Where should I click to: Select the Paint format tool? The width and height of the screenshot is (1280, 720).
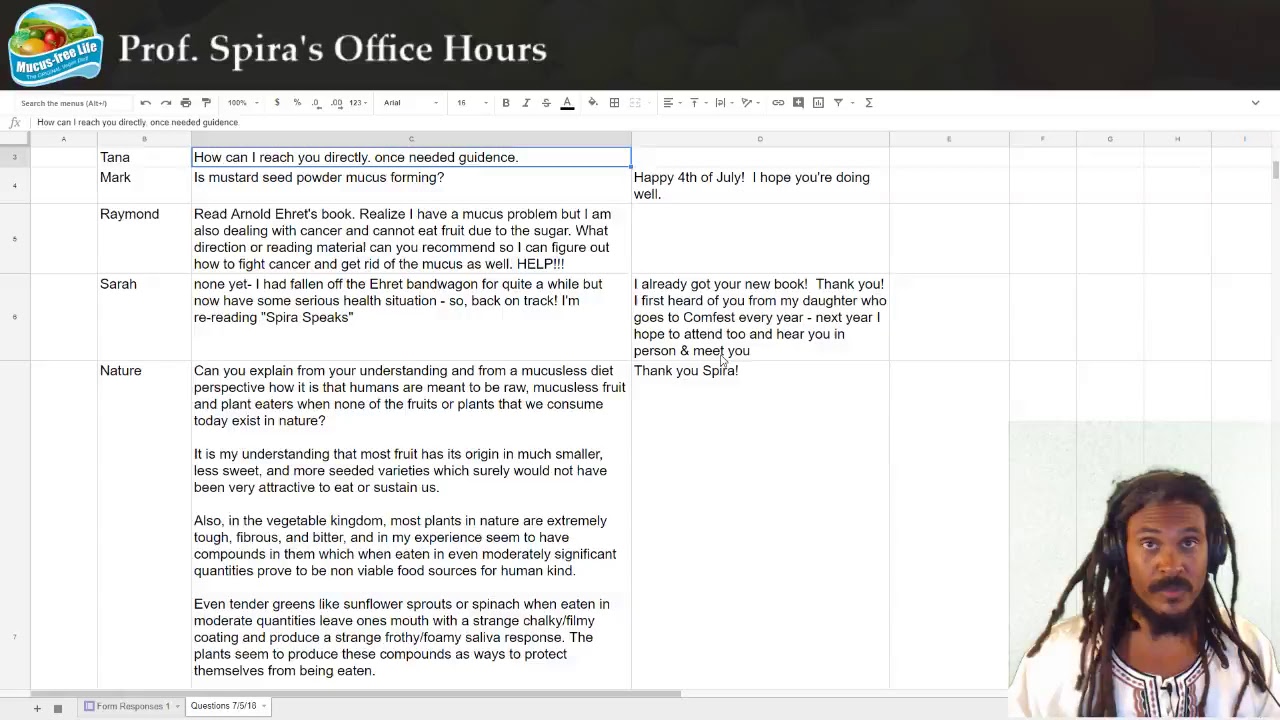click(x=206, y=103)
